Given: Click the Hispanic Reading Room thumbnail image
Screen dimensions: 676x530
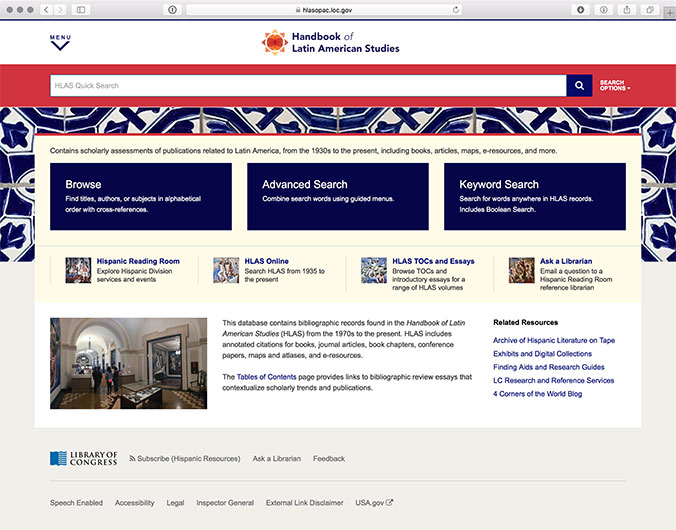Looking at the screenshot, I should coord(78,270).
